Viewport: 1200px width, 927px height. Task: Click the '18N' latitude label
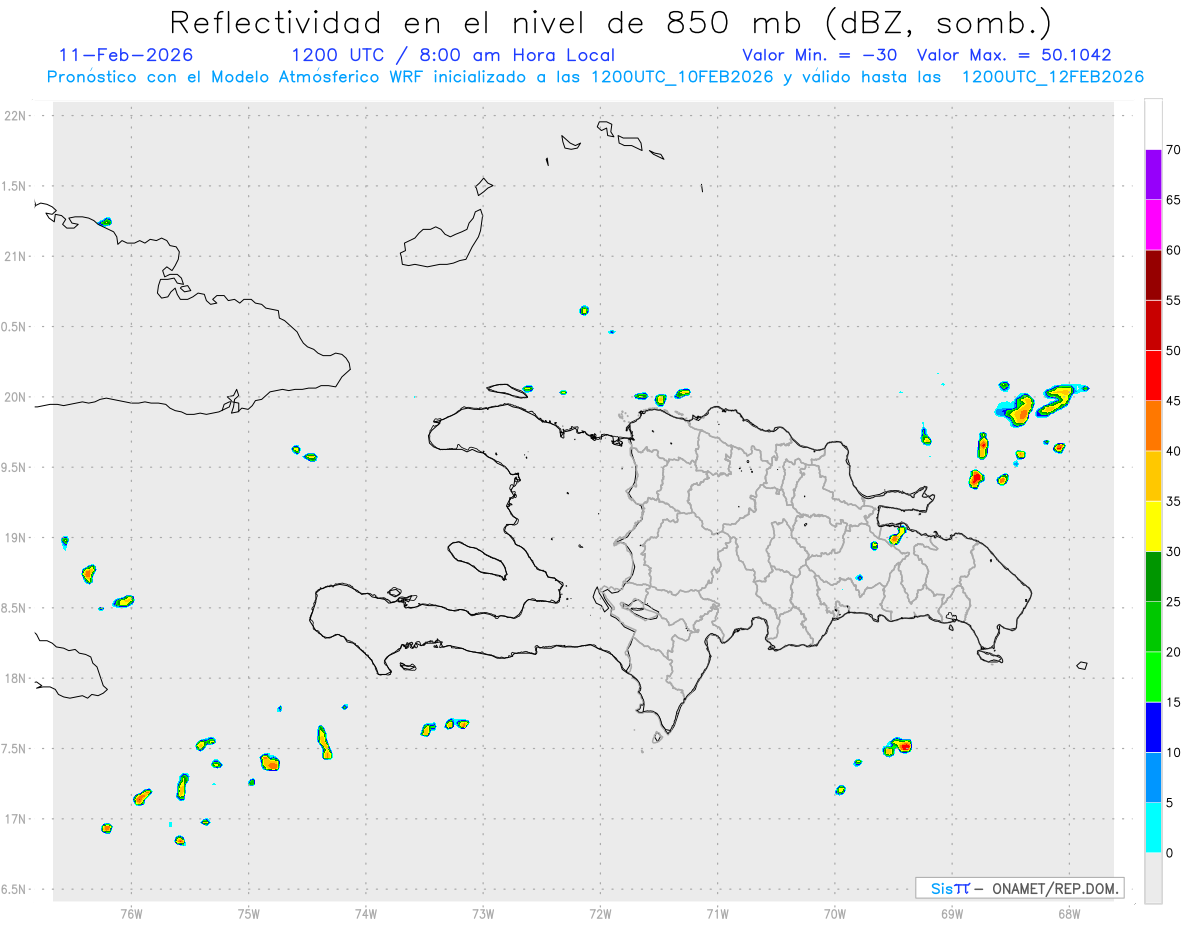pyautogui.click(x=15, y=678)
